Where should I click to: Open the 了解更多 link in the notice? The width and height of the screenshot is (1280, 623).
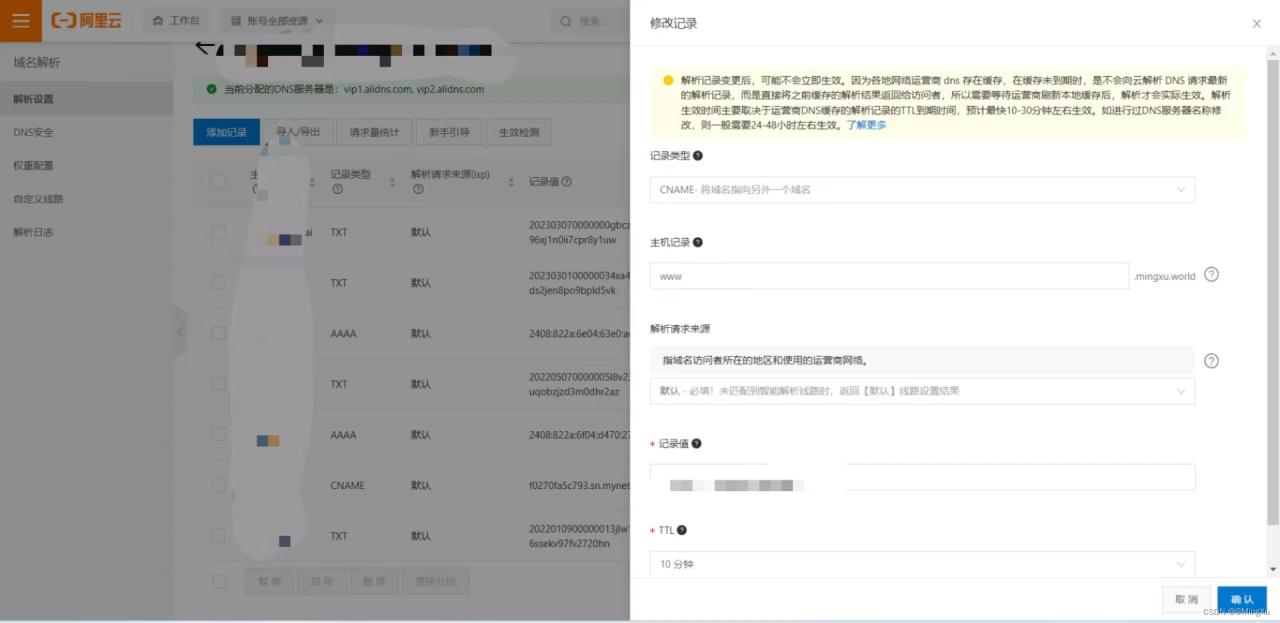[x=864, y=125]
